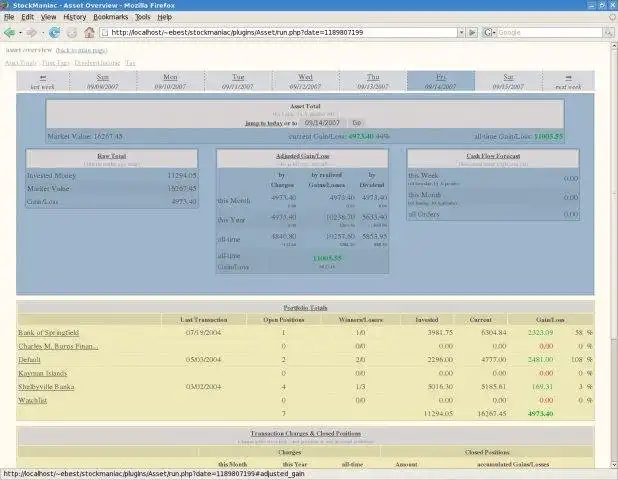Click the green 11005.55 in Adjusted Gain/Loss
618x480 pixels.
pyautogui.click(x=327, y=259)
